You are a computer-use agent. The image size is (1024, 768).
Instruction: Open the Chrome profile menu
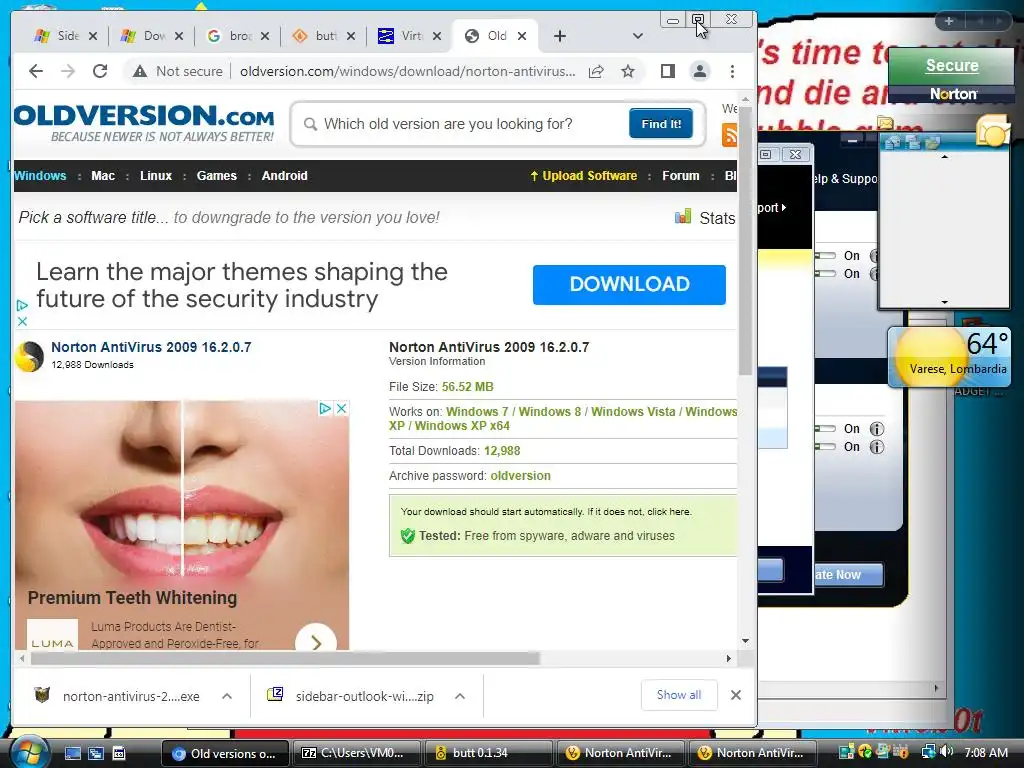pos(699,71)
